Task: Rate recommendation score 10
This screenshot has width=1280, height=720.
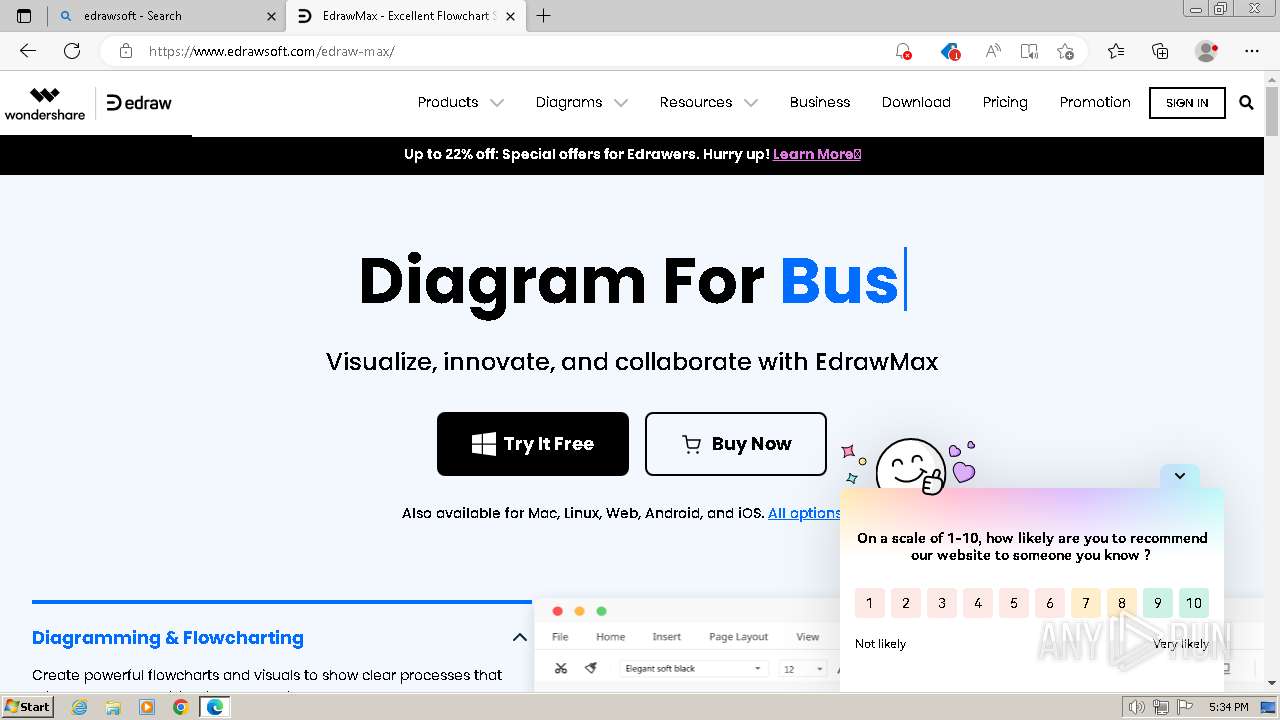Action: tap(1193, 603)
